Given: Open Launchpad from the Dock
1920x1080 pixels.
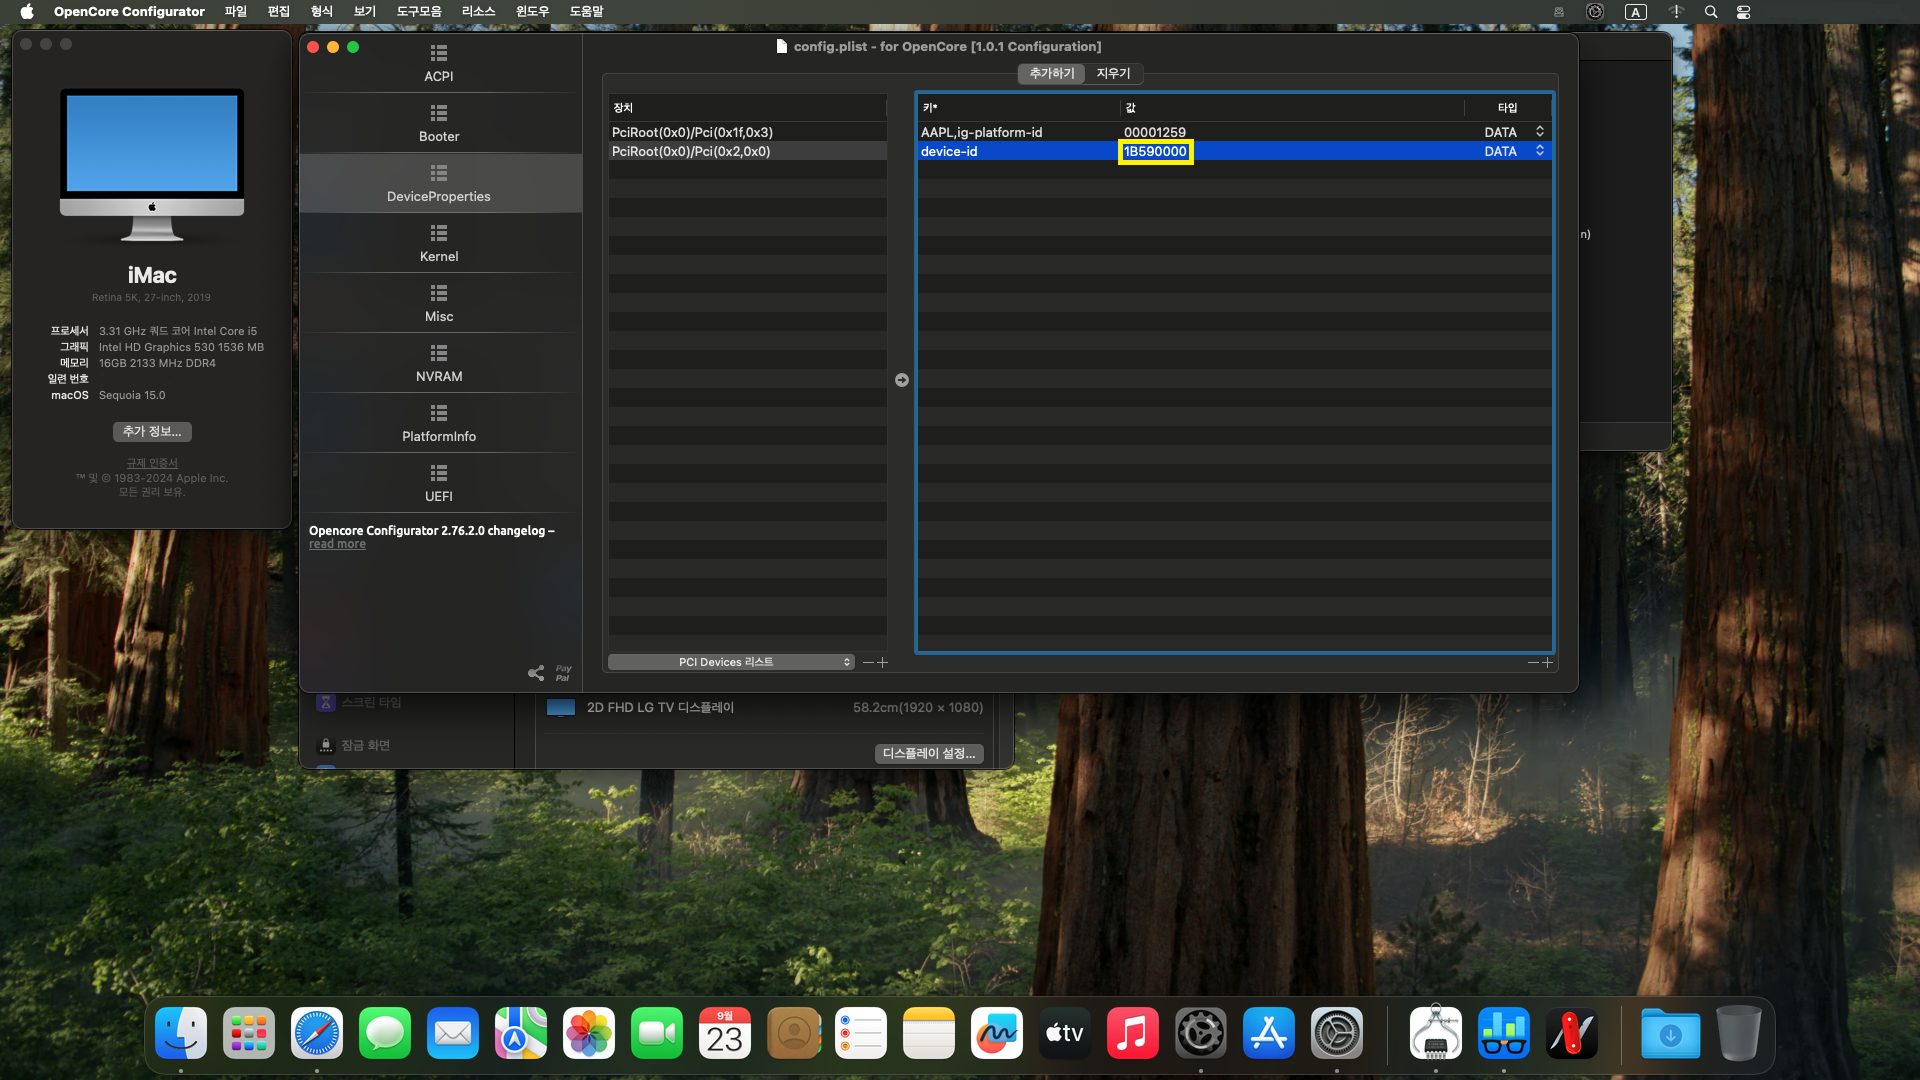Looking at the screenshot, I should [249, 1033].
